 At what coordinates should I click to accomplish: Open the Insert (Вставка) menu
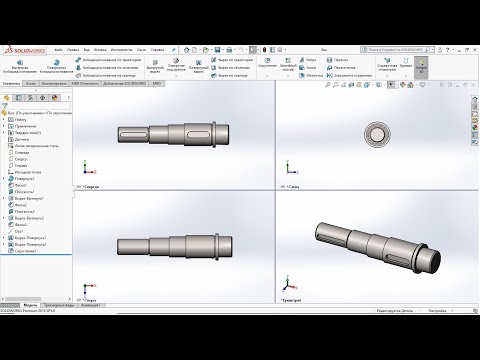[100, 50]
